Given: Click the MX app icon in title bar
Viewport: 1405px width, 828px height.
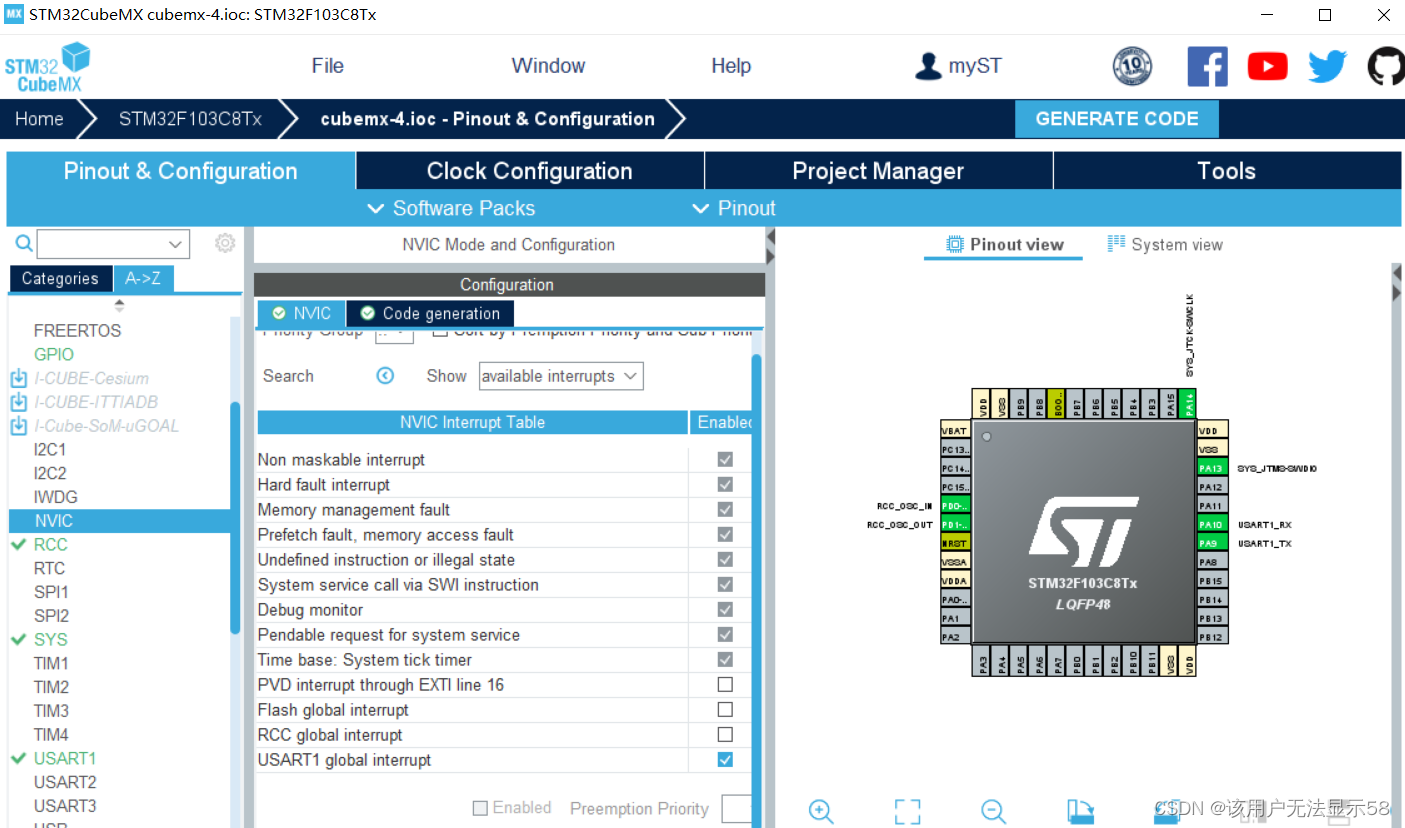Looking at the screenshot, I should [13, 15].
